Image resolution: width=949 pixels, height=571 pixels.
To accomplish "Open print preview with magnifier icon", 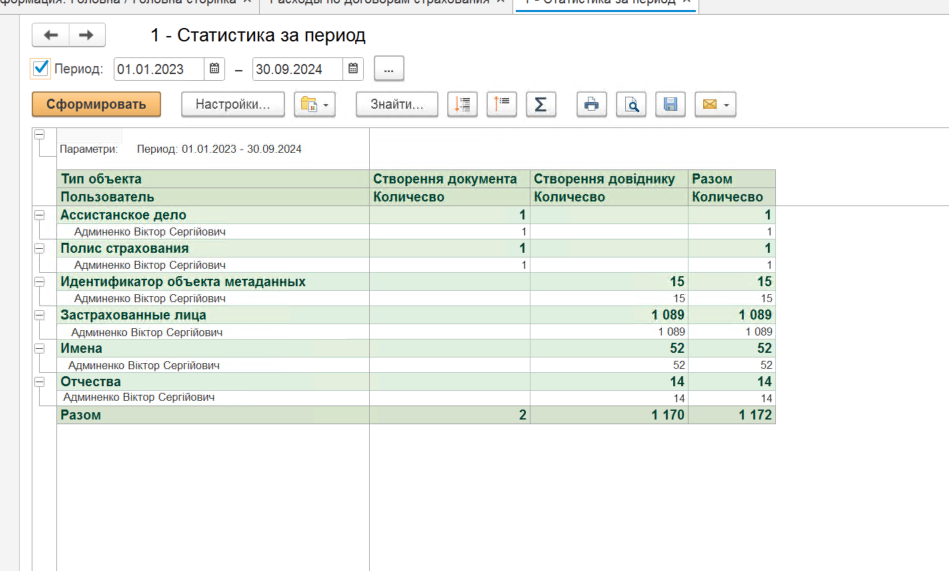I will tap(631, 104).
